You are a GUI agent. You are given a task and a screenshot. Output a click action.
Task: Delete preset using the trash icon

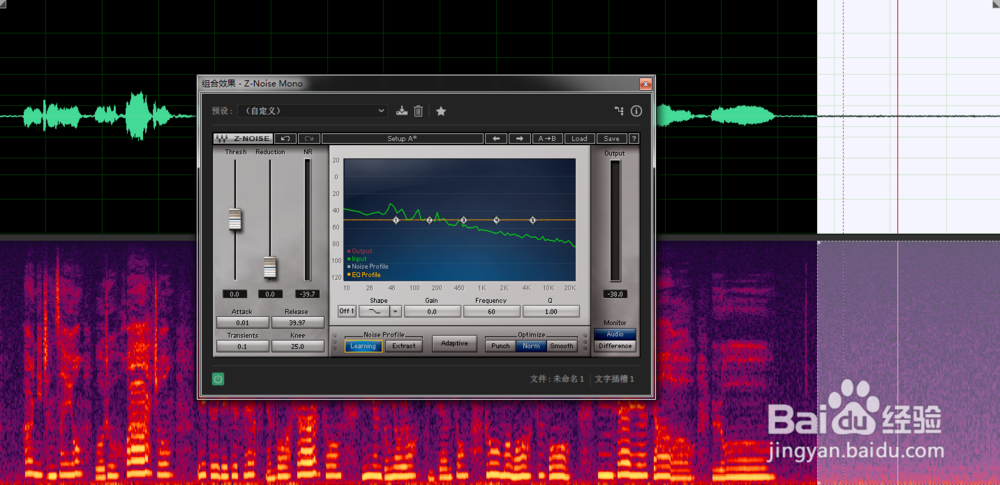[x=418, y=111]
